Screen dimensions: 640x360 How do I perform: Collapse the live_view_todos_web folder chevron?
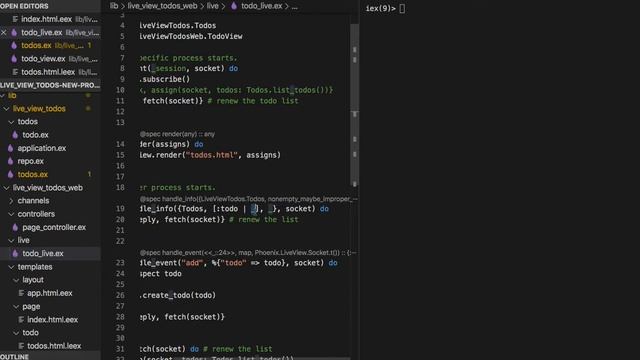click(7, 188)
